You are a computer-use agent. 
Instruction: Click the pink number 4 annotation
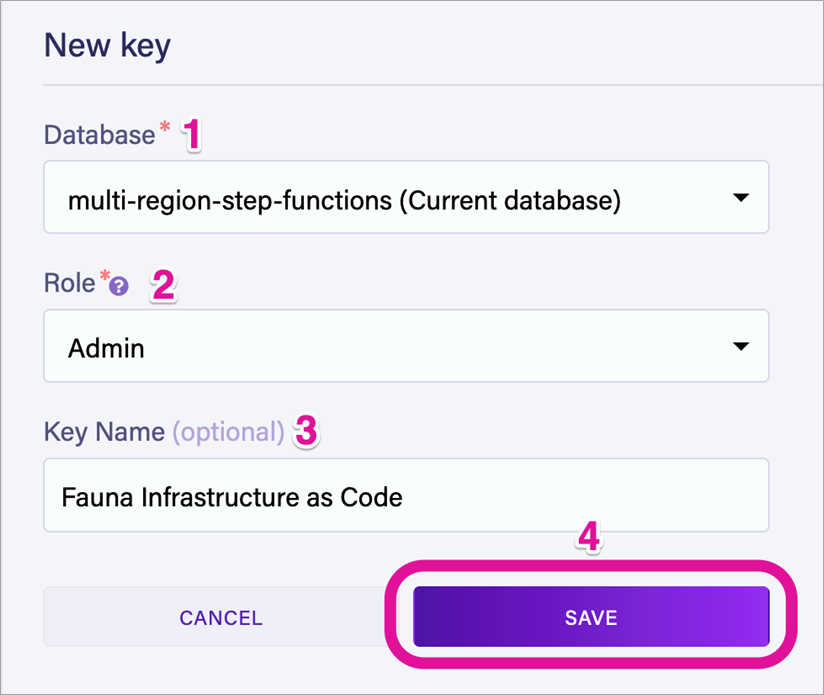[x=590, y=538]
